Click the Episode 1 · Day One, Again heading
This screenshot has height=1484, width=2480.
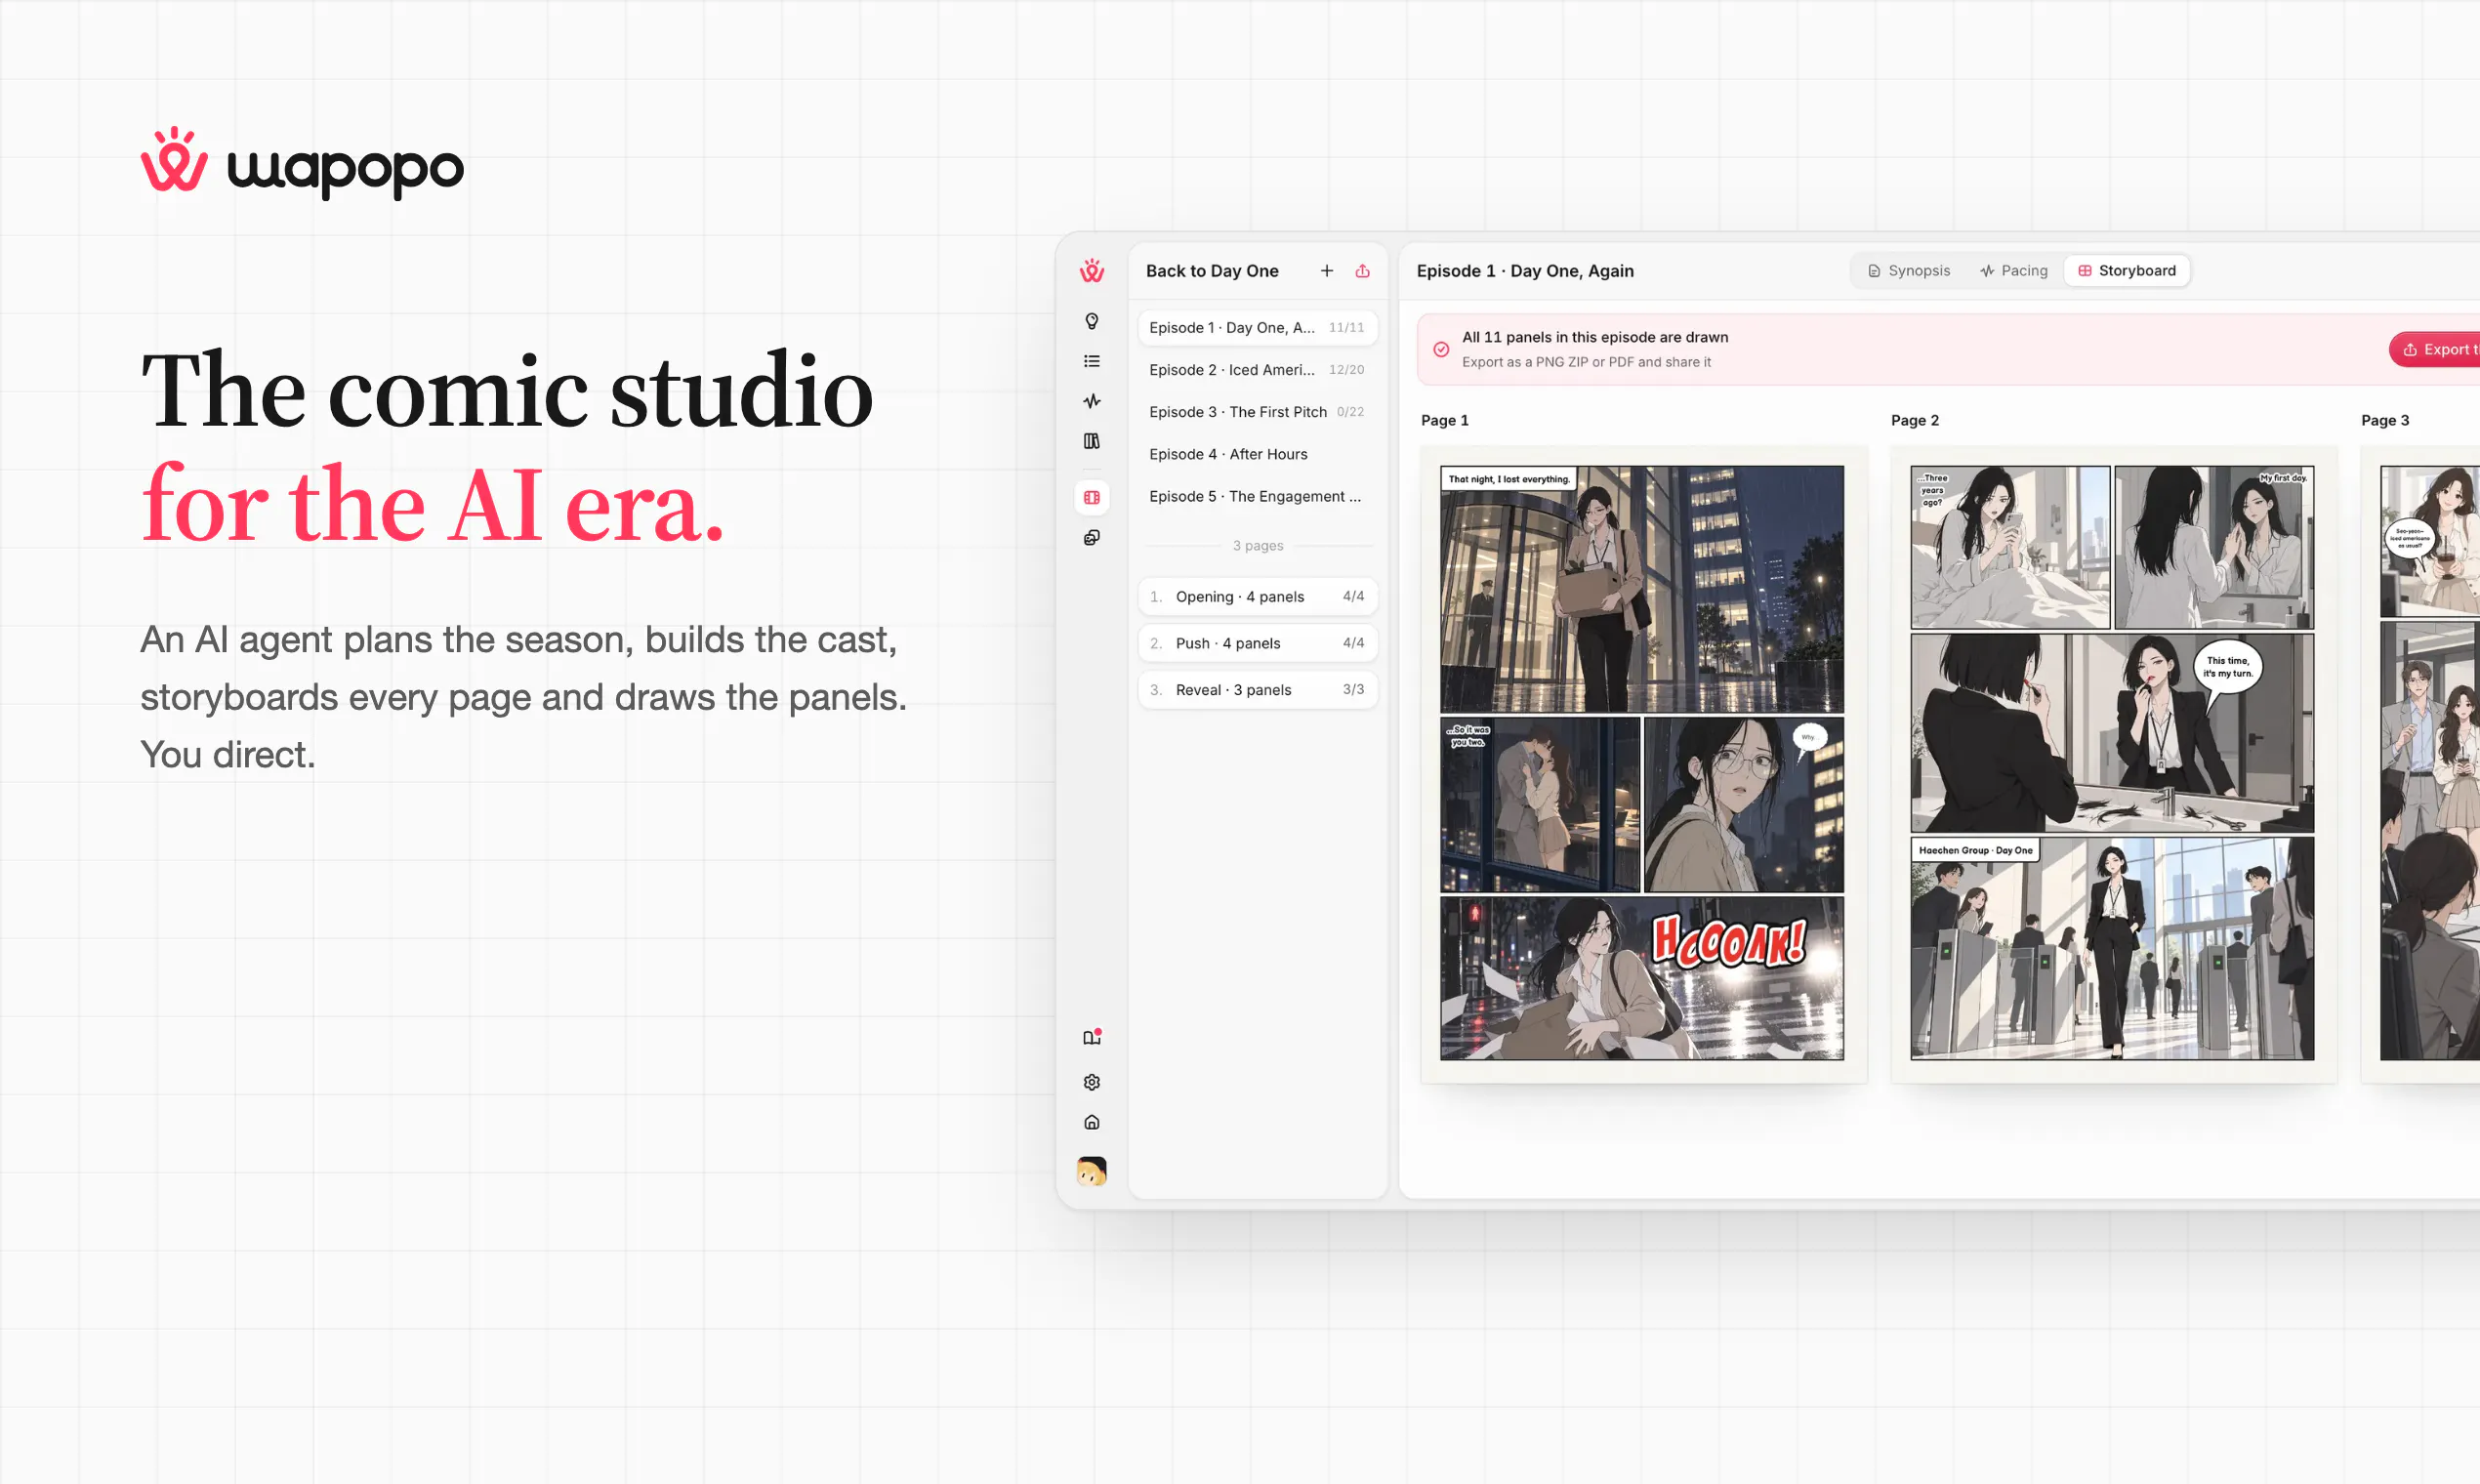coord(1524,271)
